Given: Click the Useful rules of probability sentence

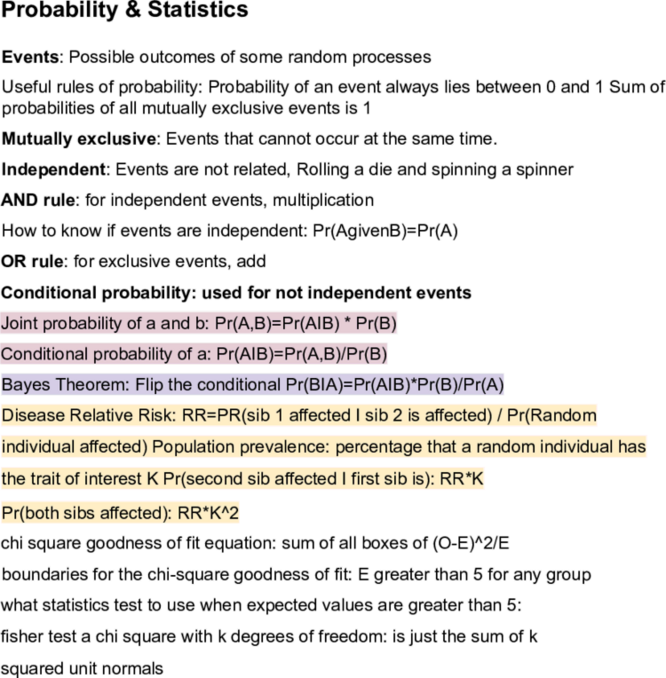Looking at the screenshot, I should tap(333, 98).
